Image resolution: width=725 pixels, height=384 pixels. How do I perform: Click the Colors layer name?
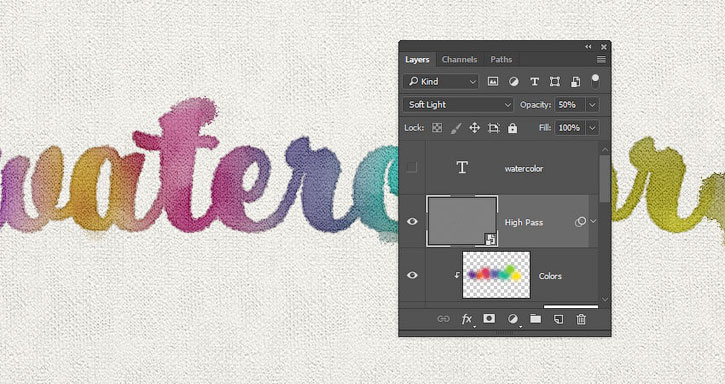[x=550, y=276]
